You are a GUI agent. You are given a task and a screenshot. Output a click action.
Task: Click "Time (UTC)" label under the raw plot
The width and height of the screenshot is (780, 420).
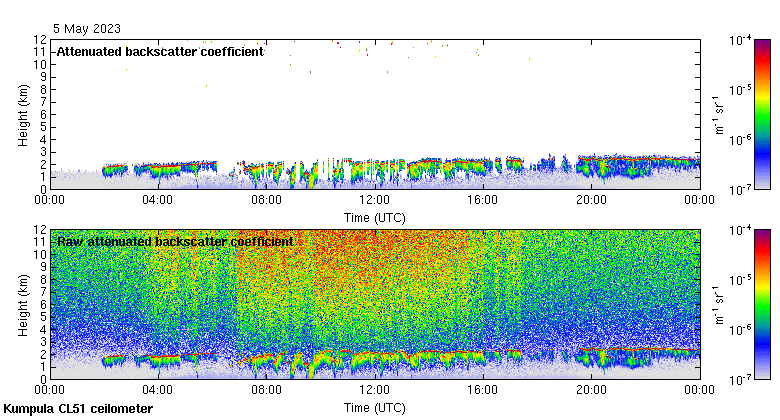(375, 408)
